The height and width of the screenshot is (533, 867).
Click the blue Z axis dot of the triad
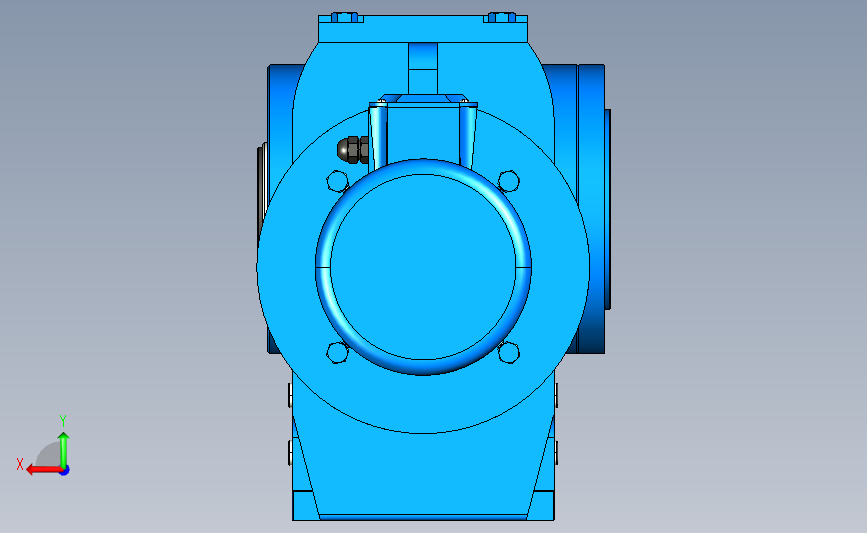65,471
